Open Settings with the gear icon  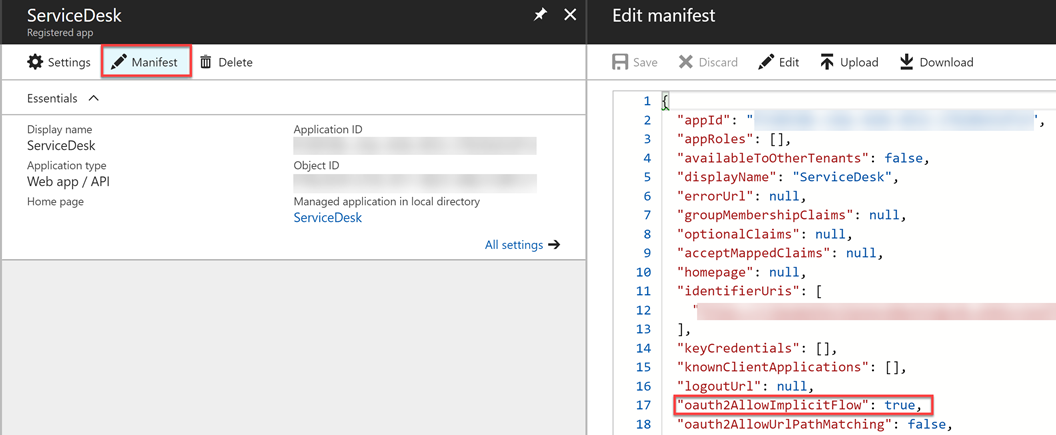(x=34, y=62)
